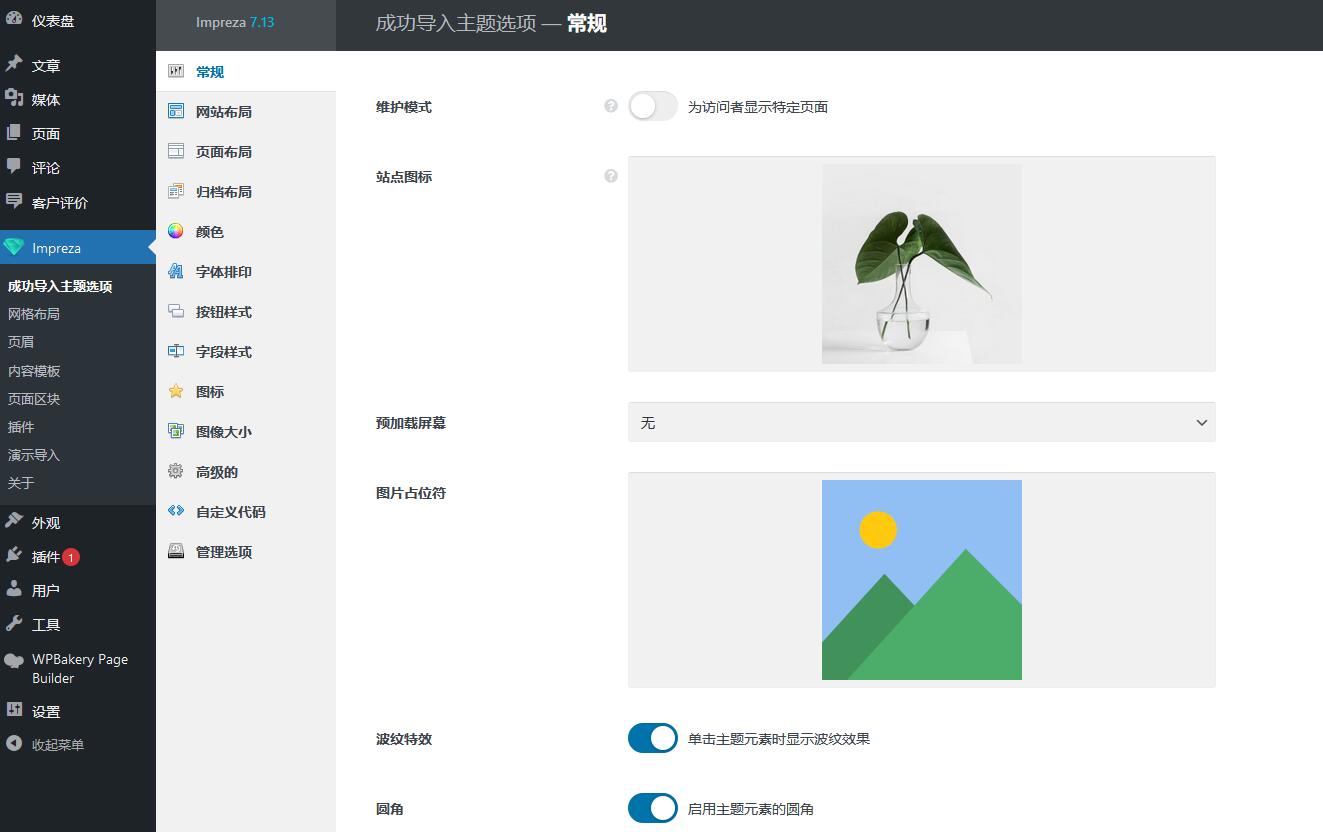This screenshot has height=832, width=1323.
Task: Click the site icon plant thumbnail
Action: pos(922,264)
